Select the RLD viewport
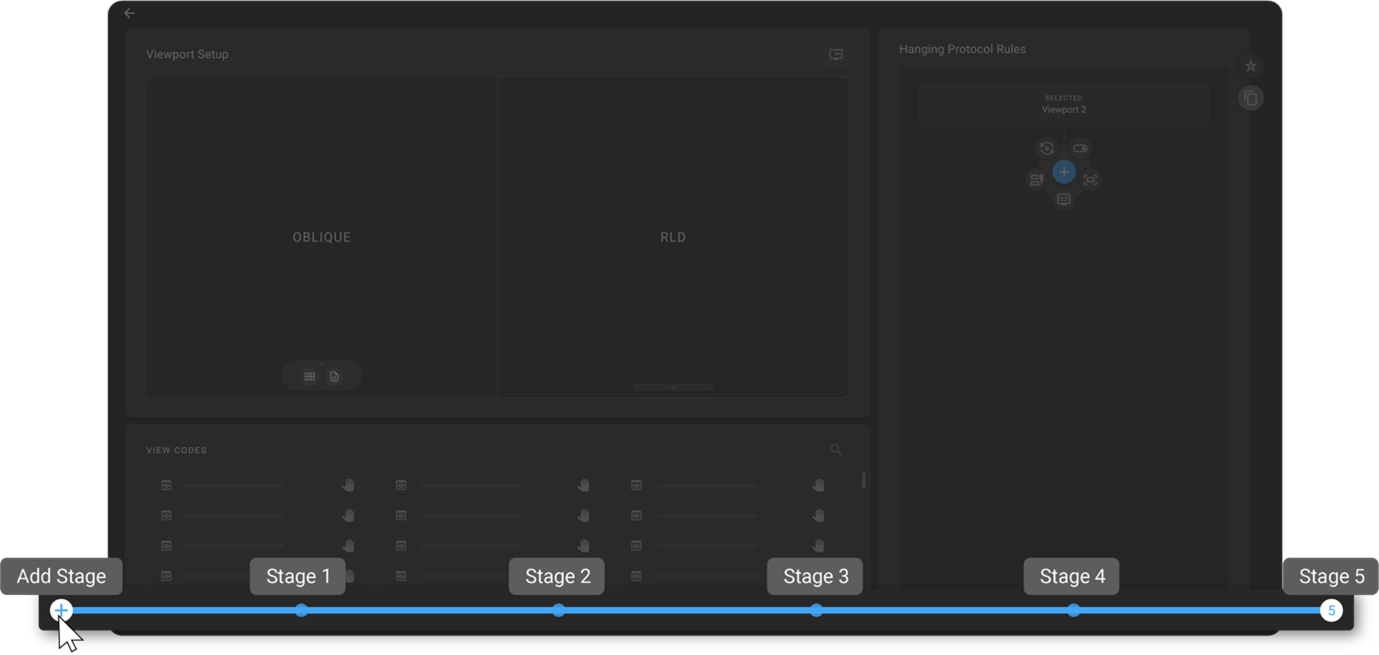1379x655 pixels. [x=673, y=237]
